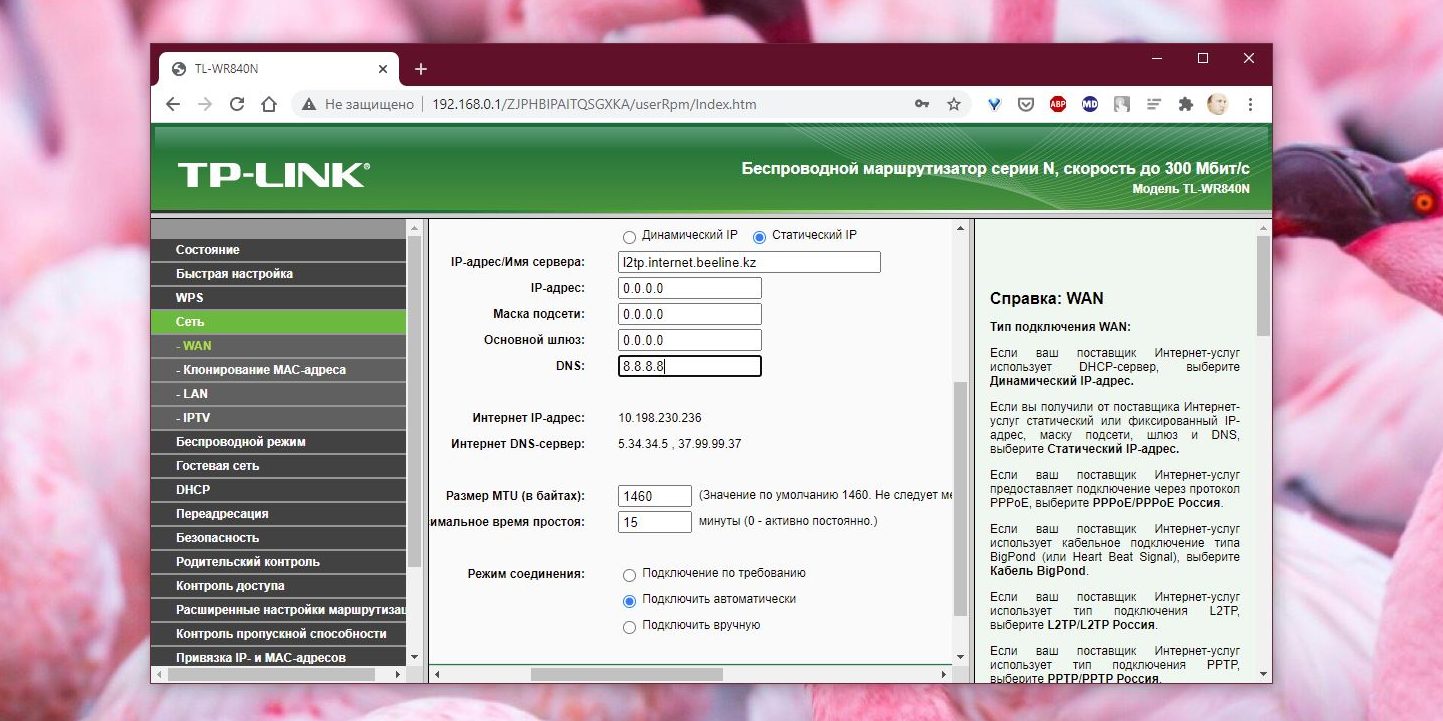
Task: Click the Основной шлюз input field
Action: pyautogui.click(x=690, y=340)
